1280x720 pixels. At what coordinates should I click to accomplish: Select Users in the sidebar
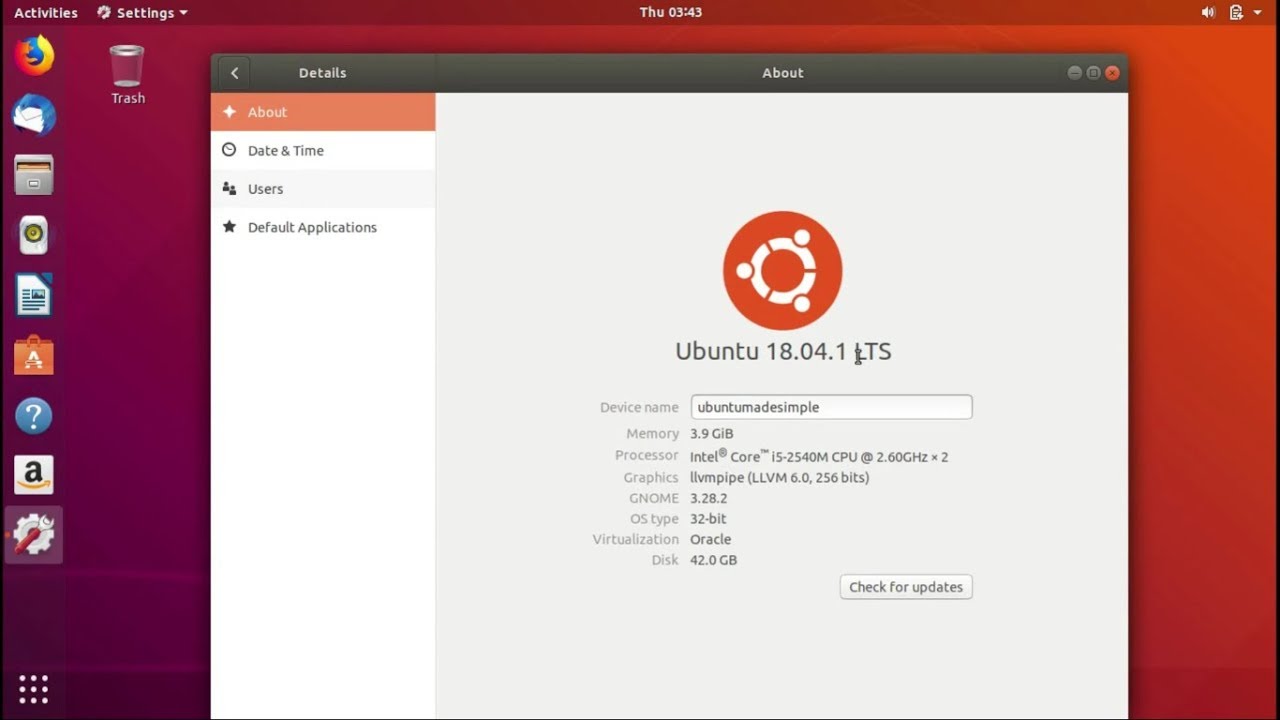point(323,188)
